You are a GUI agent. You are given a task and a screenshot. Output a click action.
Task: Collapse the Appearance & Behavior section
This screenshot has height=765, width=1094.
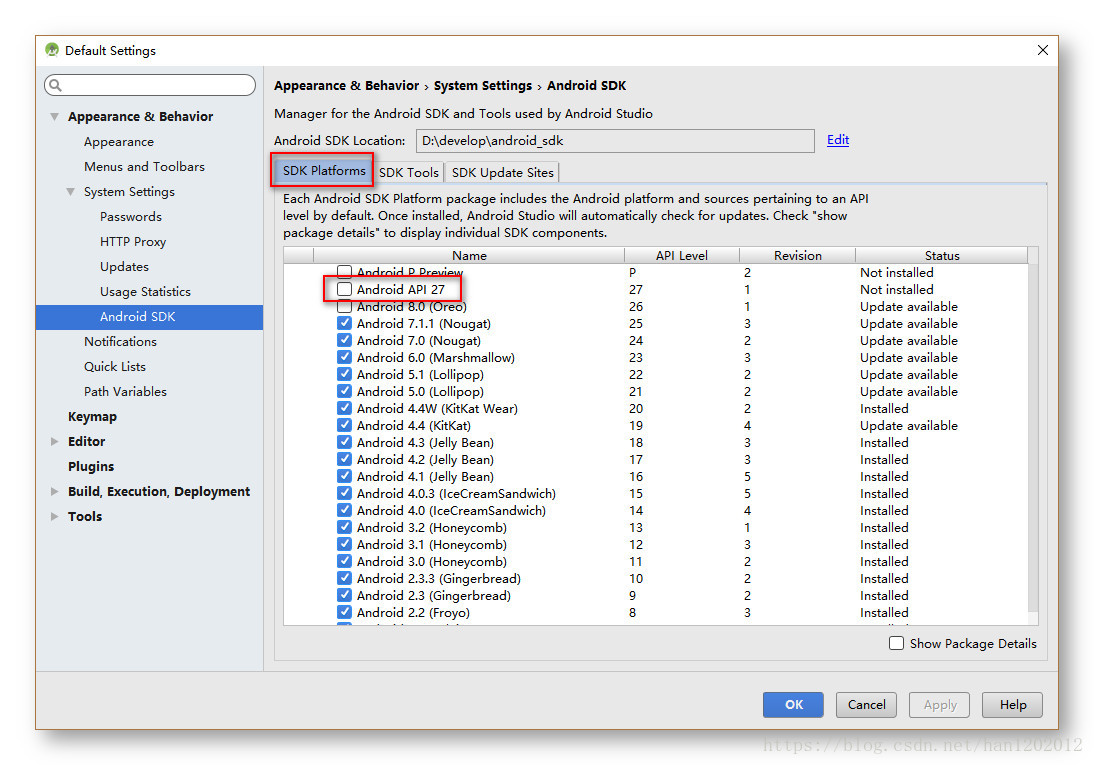tap(54, 117)
